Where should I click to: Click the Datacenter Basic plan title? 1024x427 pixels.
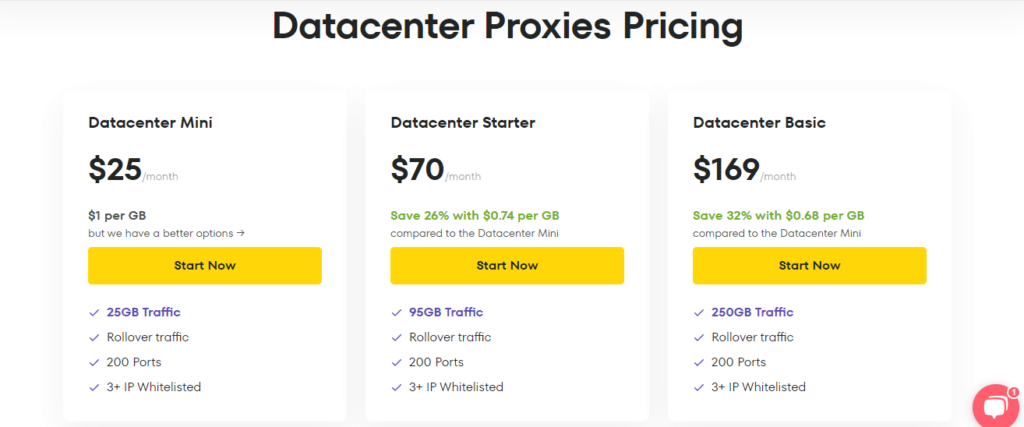pyautogui.click(x=759, y=123)
